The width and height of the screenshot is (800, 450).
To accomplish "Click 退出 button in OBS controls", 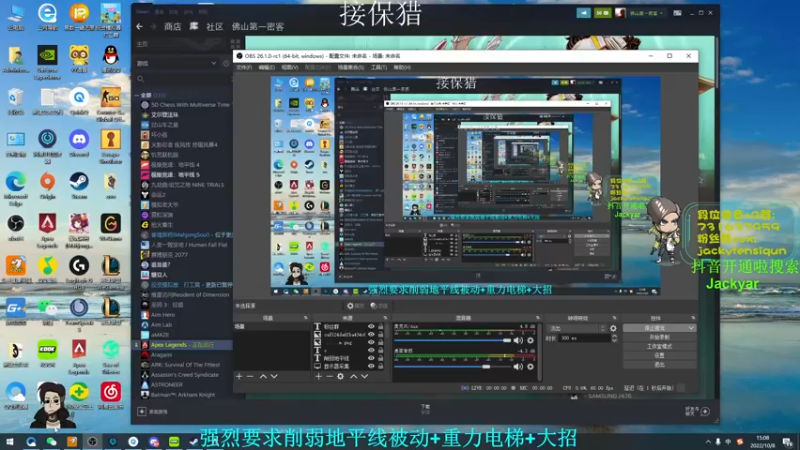I will click(x=659, y=365).
